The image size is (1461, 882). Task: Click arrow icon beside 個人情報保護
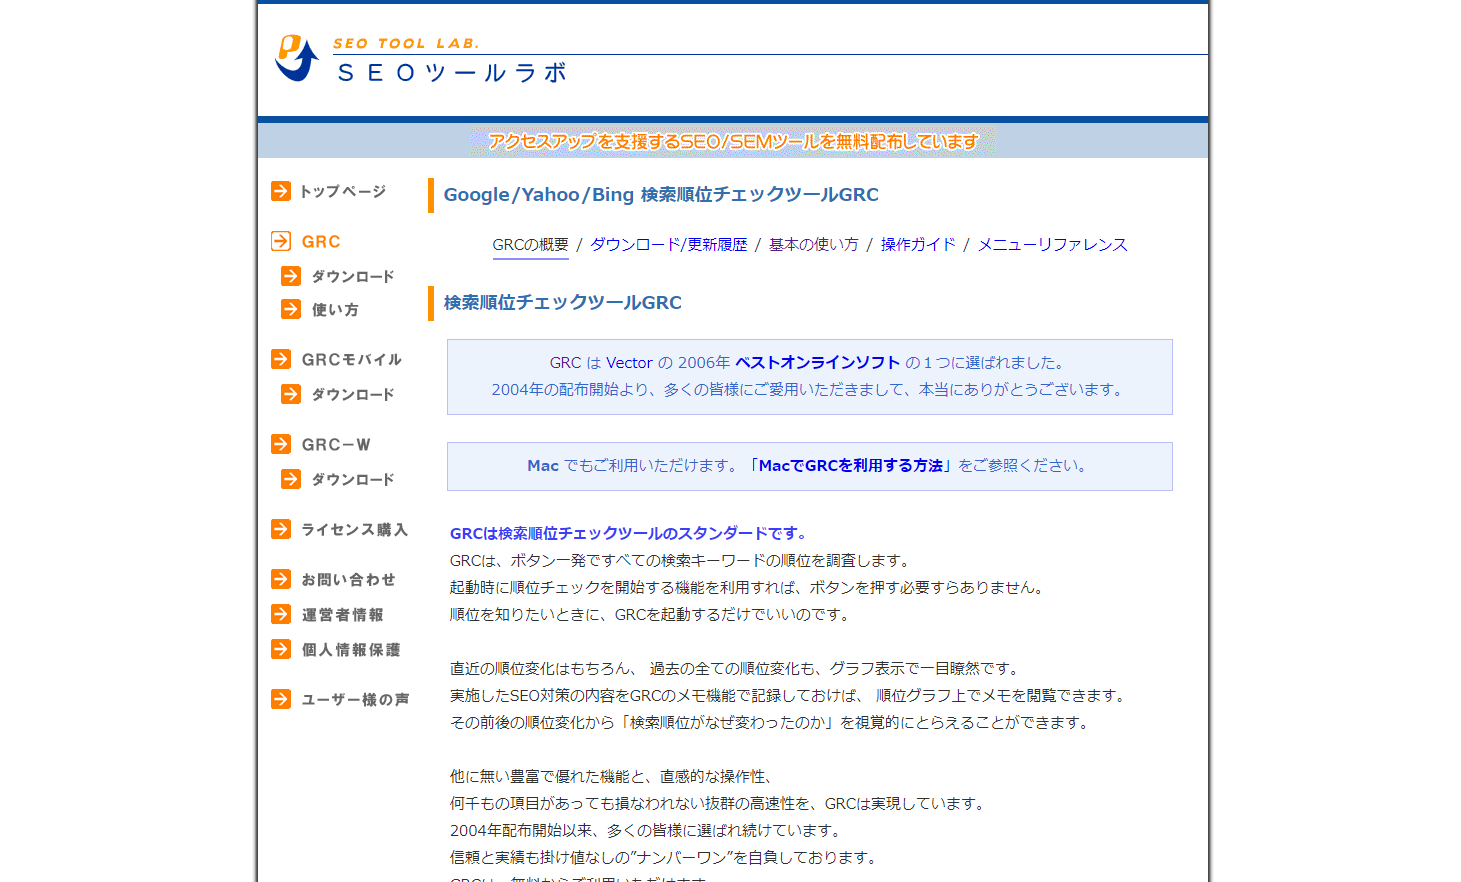point(281,649)
